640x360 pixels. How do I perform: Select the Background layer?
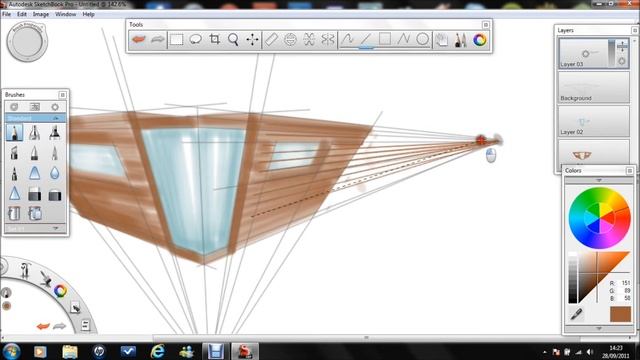594,87
